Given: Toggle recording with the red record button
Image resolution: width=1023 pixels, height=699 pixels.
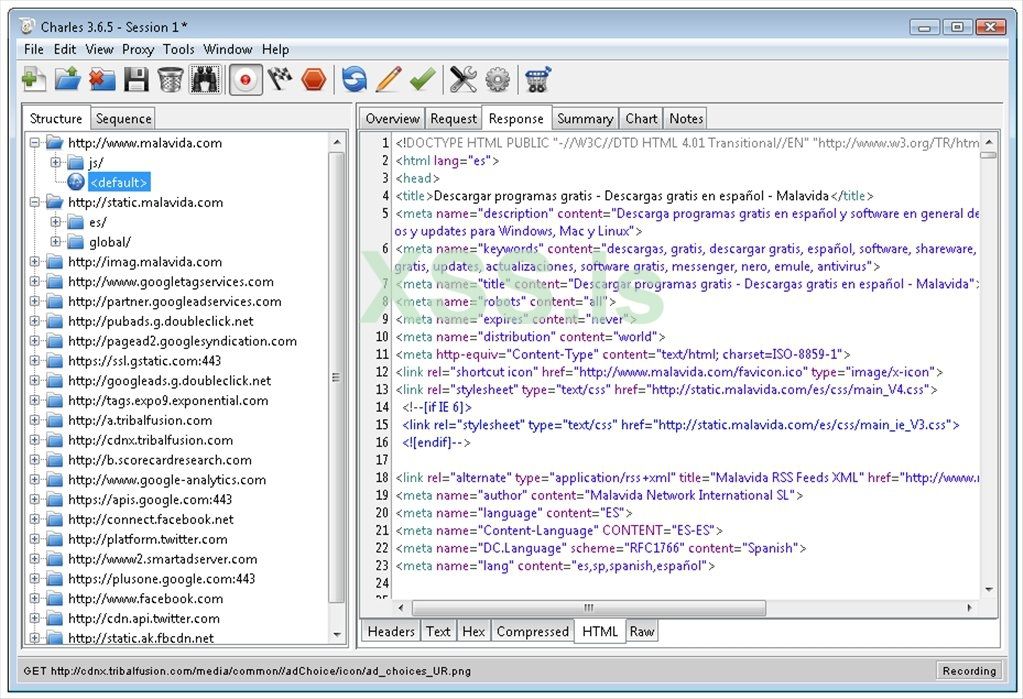Looking at the screenshot, I should 245,79.
